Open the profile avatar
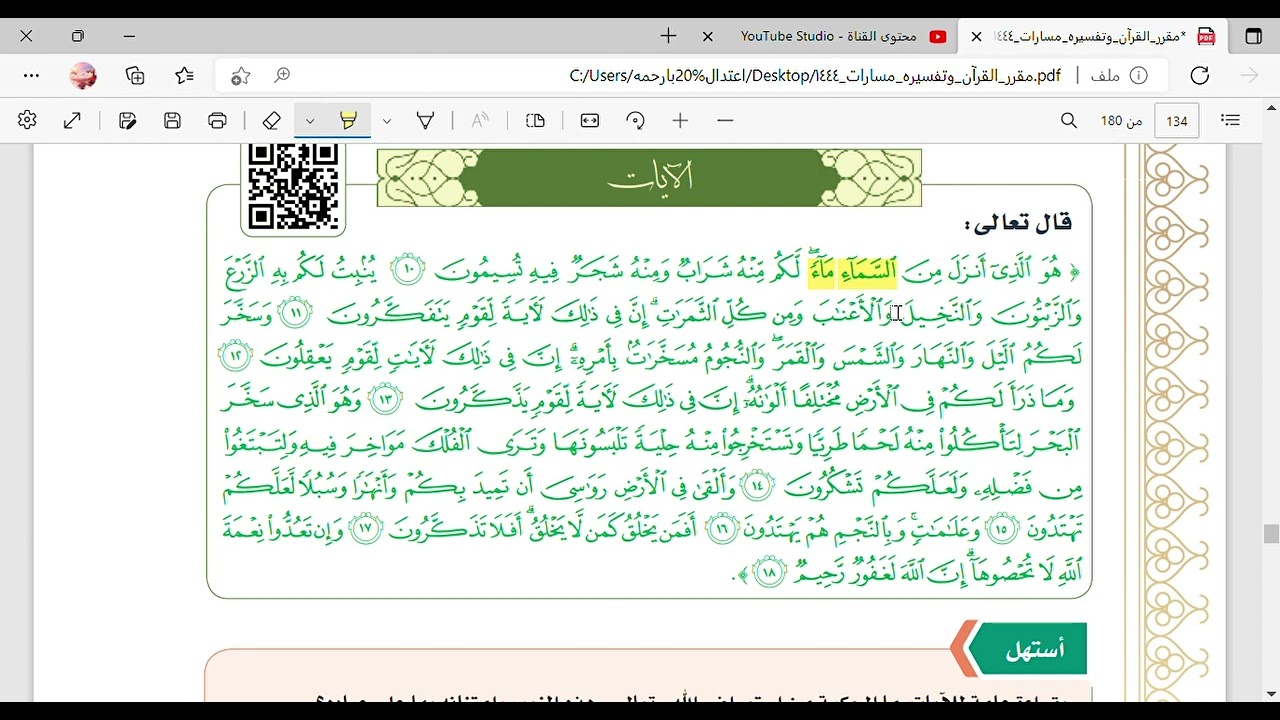The width and height of the screenshot is (1280, 720). (x=83, y=75)
